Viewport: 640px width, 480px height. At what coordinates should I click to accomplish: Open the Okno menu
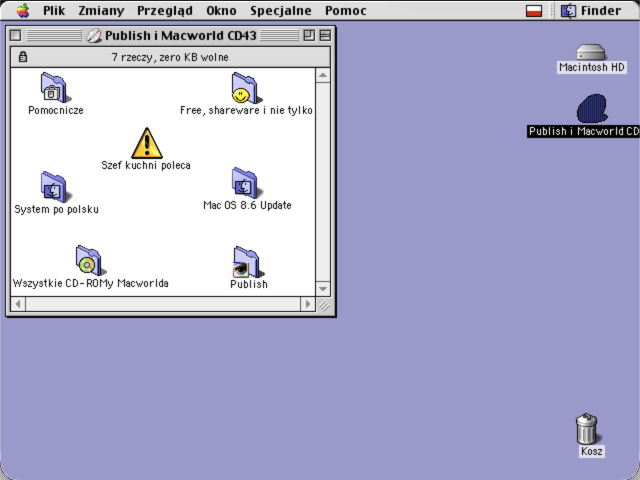221,11
